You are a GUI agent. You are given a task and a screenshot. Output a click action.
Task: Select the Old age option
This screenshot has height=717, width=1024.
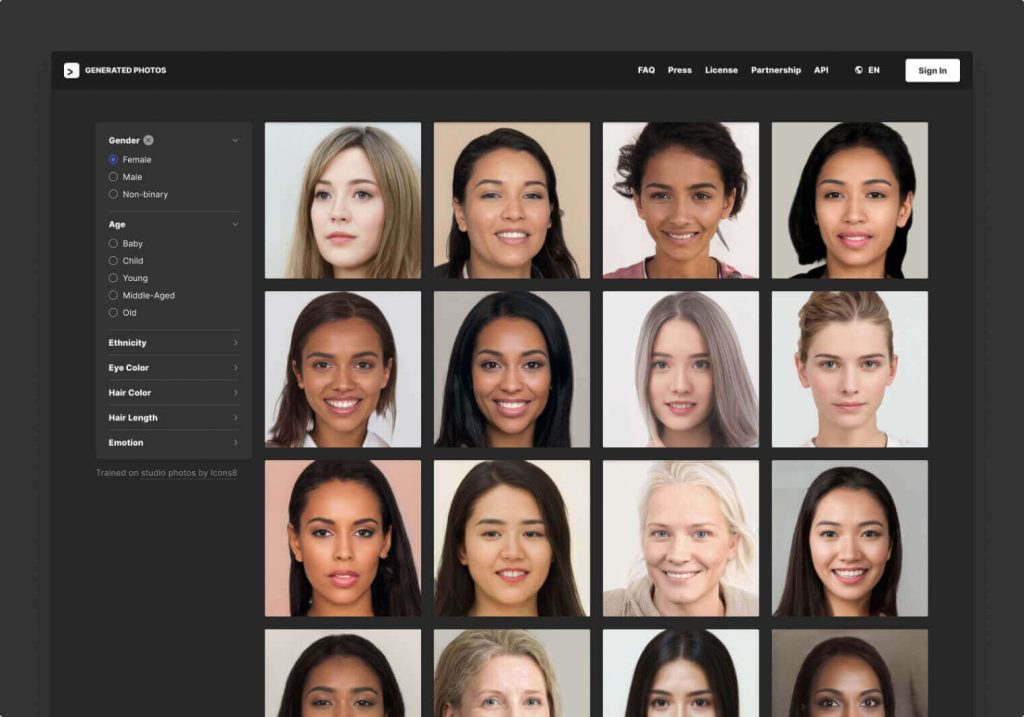coord(113,313)
